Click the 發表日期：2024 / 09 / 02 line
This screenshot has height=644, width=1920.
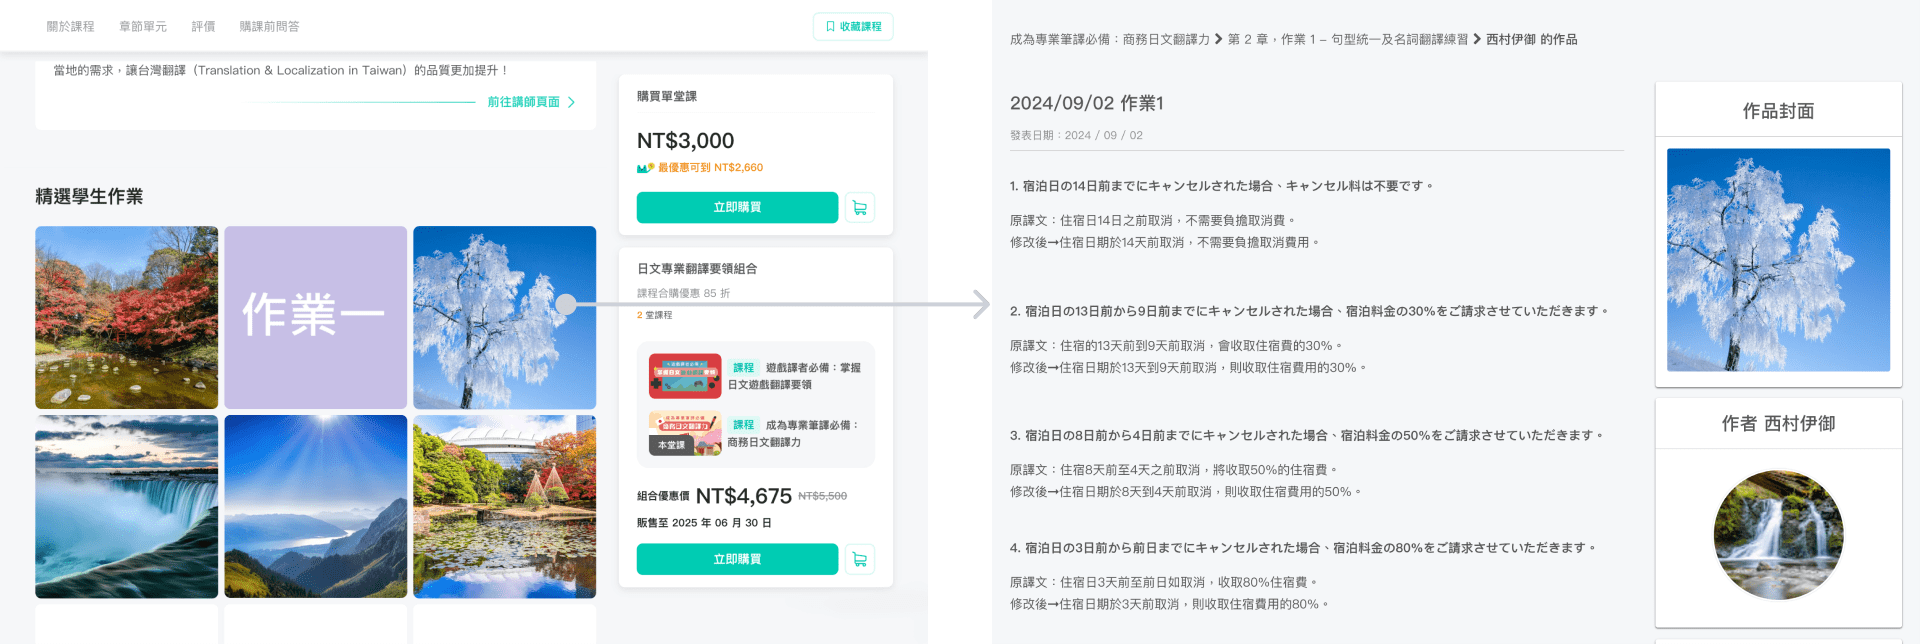(1076, 135)
